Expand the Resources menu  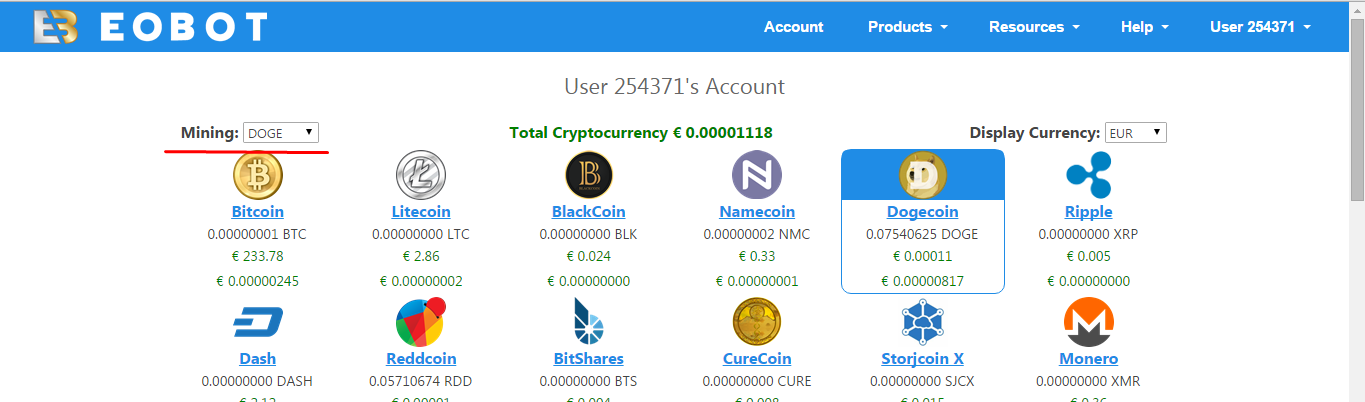tap(1034, 27)
